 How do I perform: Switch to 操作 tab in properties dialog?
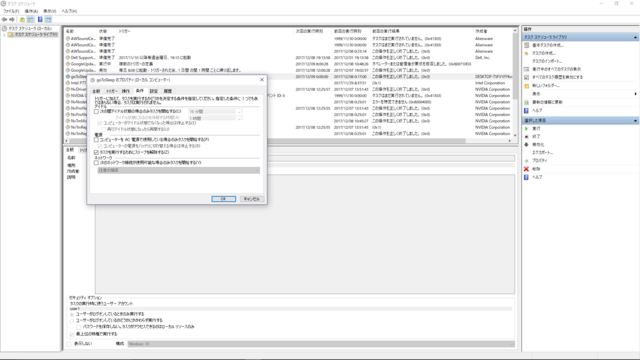click(126, 91)
